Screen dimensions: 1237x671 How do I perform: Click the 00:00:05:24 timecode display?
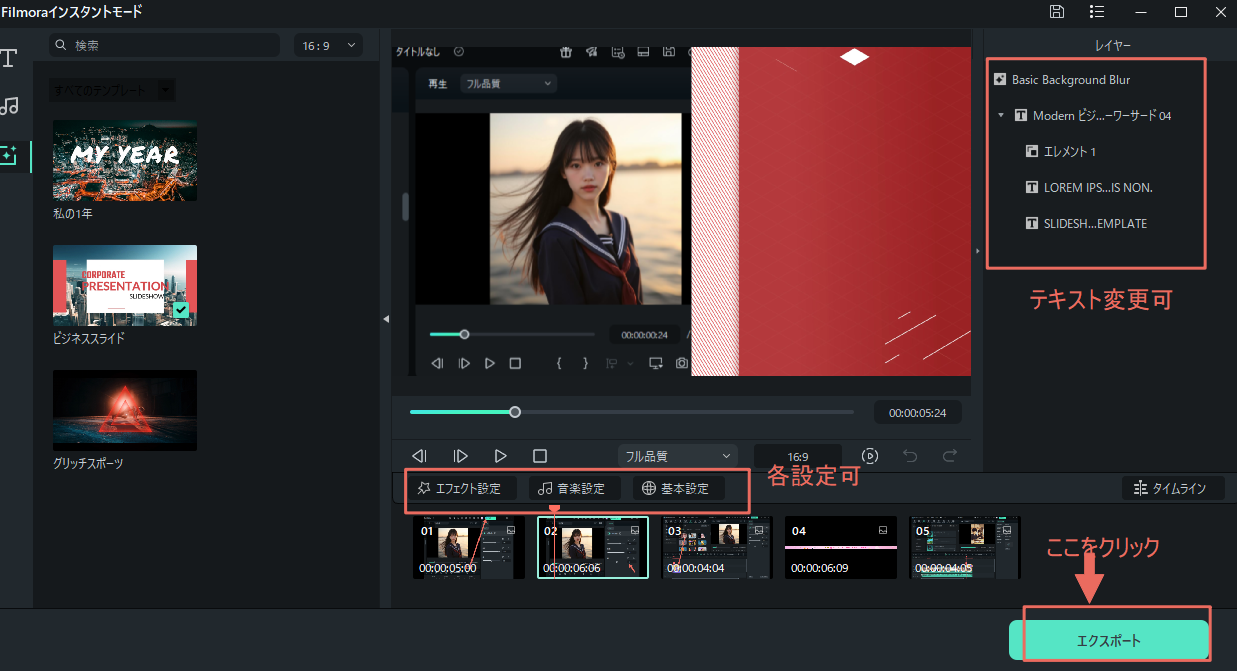[918, 412]
